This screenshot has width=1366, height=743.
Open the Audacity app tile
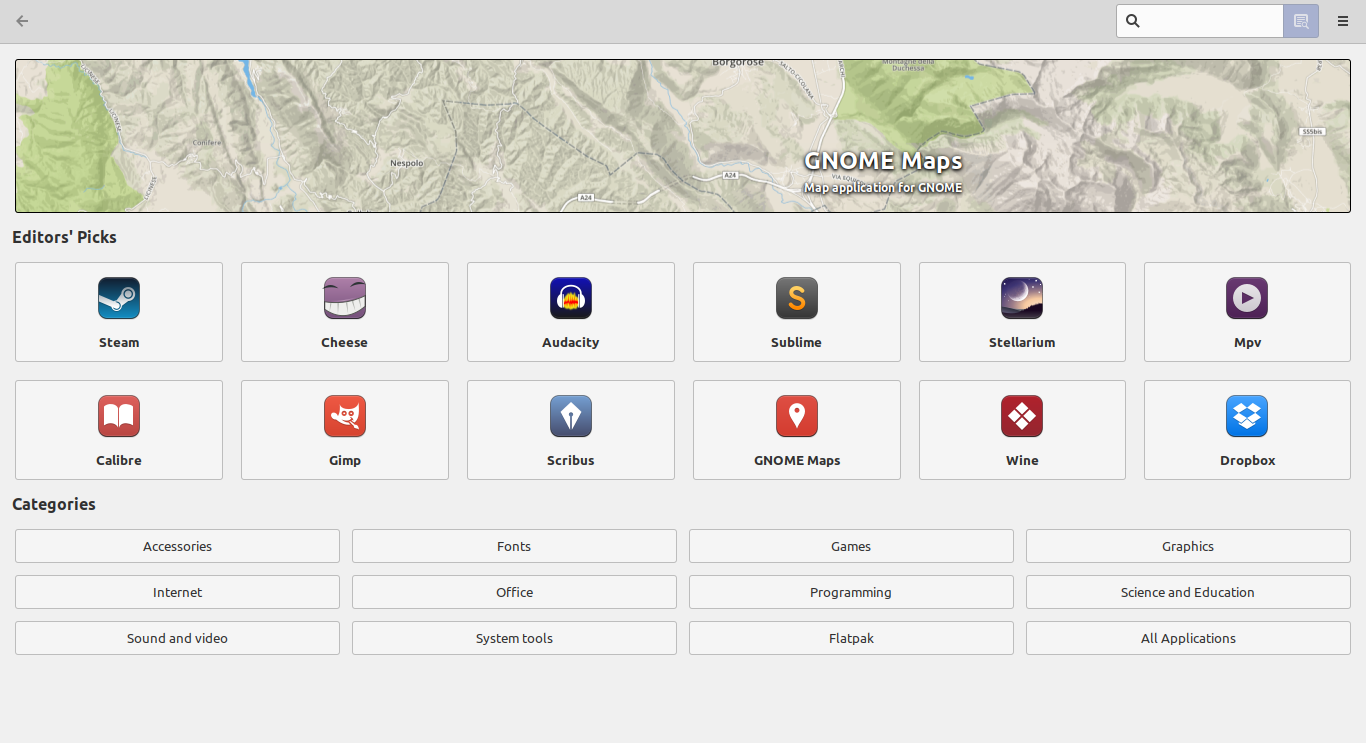(571, 312)
